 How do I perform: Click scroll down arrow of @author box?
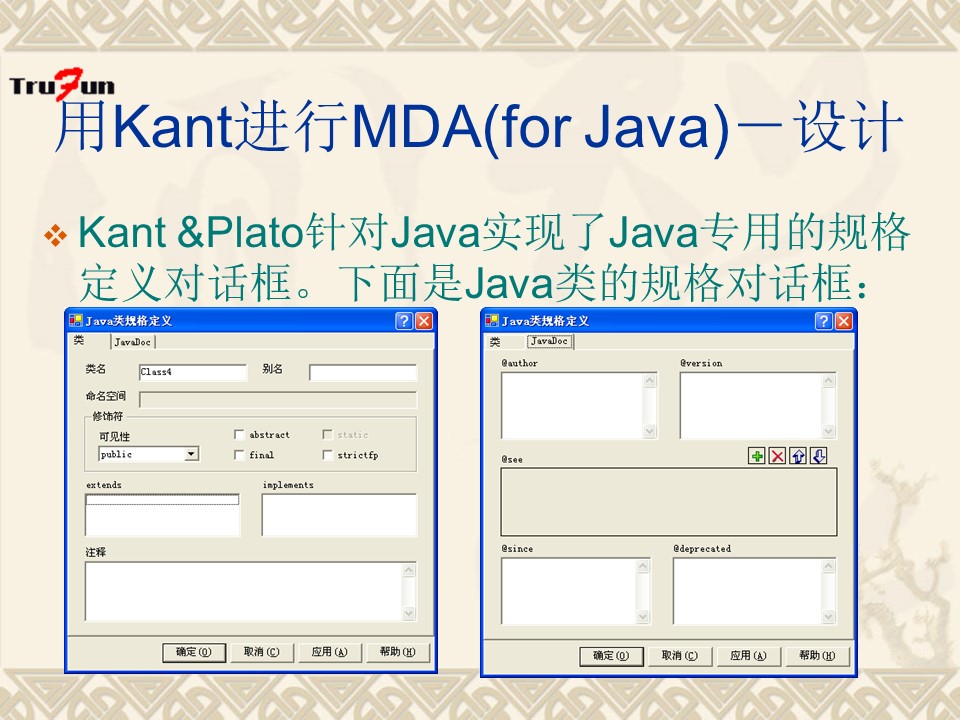650,431
